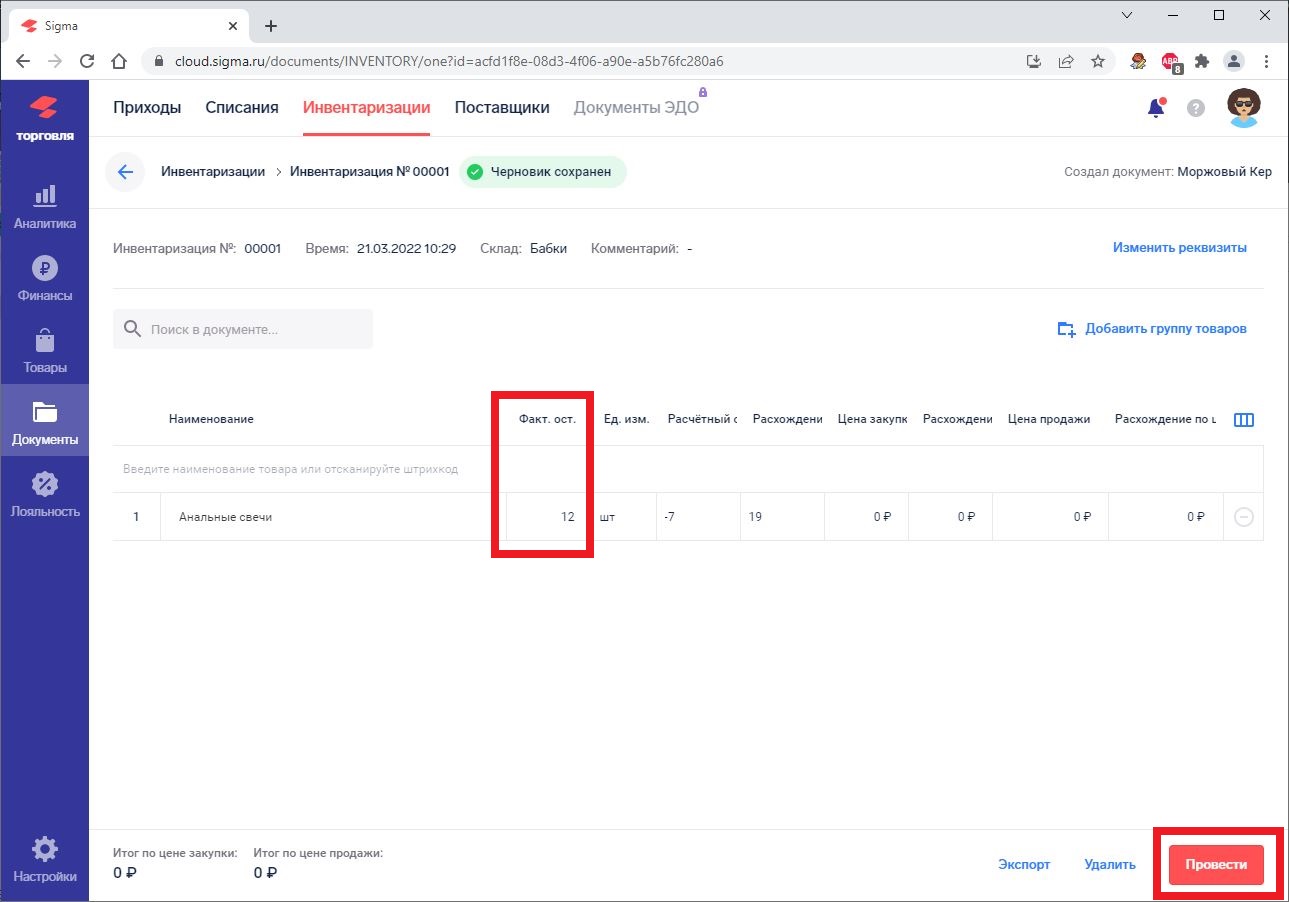This screenshot has width=1289, height=902.
Task: Open the Finances ruble icon
Action: coord(44,268)
